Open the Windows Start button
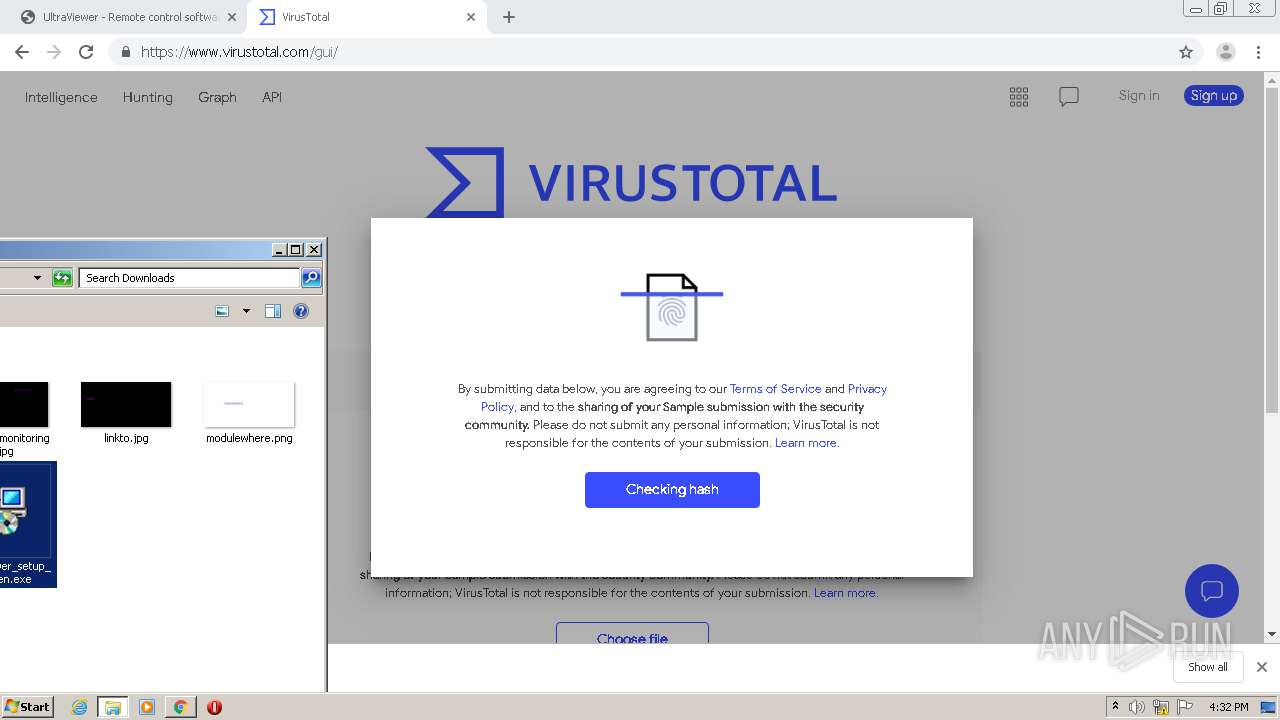 28,707
